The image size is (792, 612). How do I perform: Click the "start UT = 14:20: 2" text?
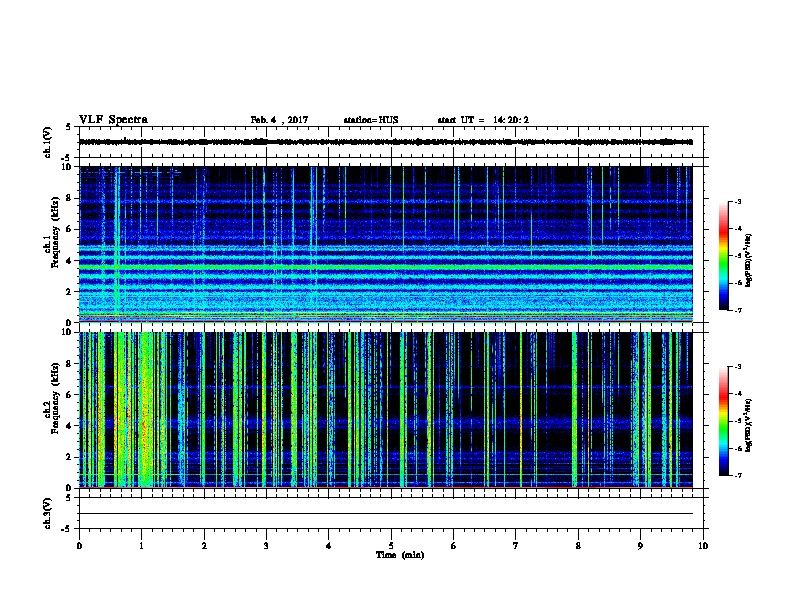(x=483, y=120)
